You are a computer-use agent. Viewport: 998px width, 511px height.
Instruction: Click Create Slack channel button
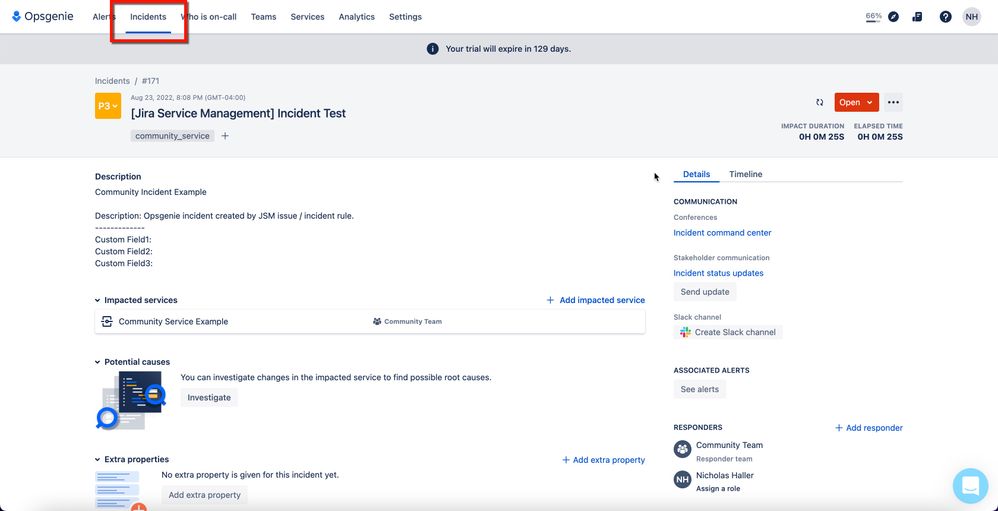point(728,332)
